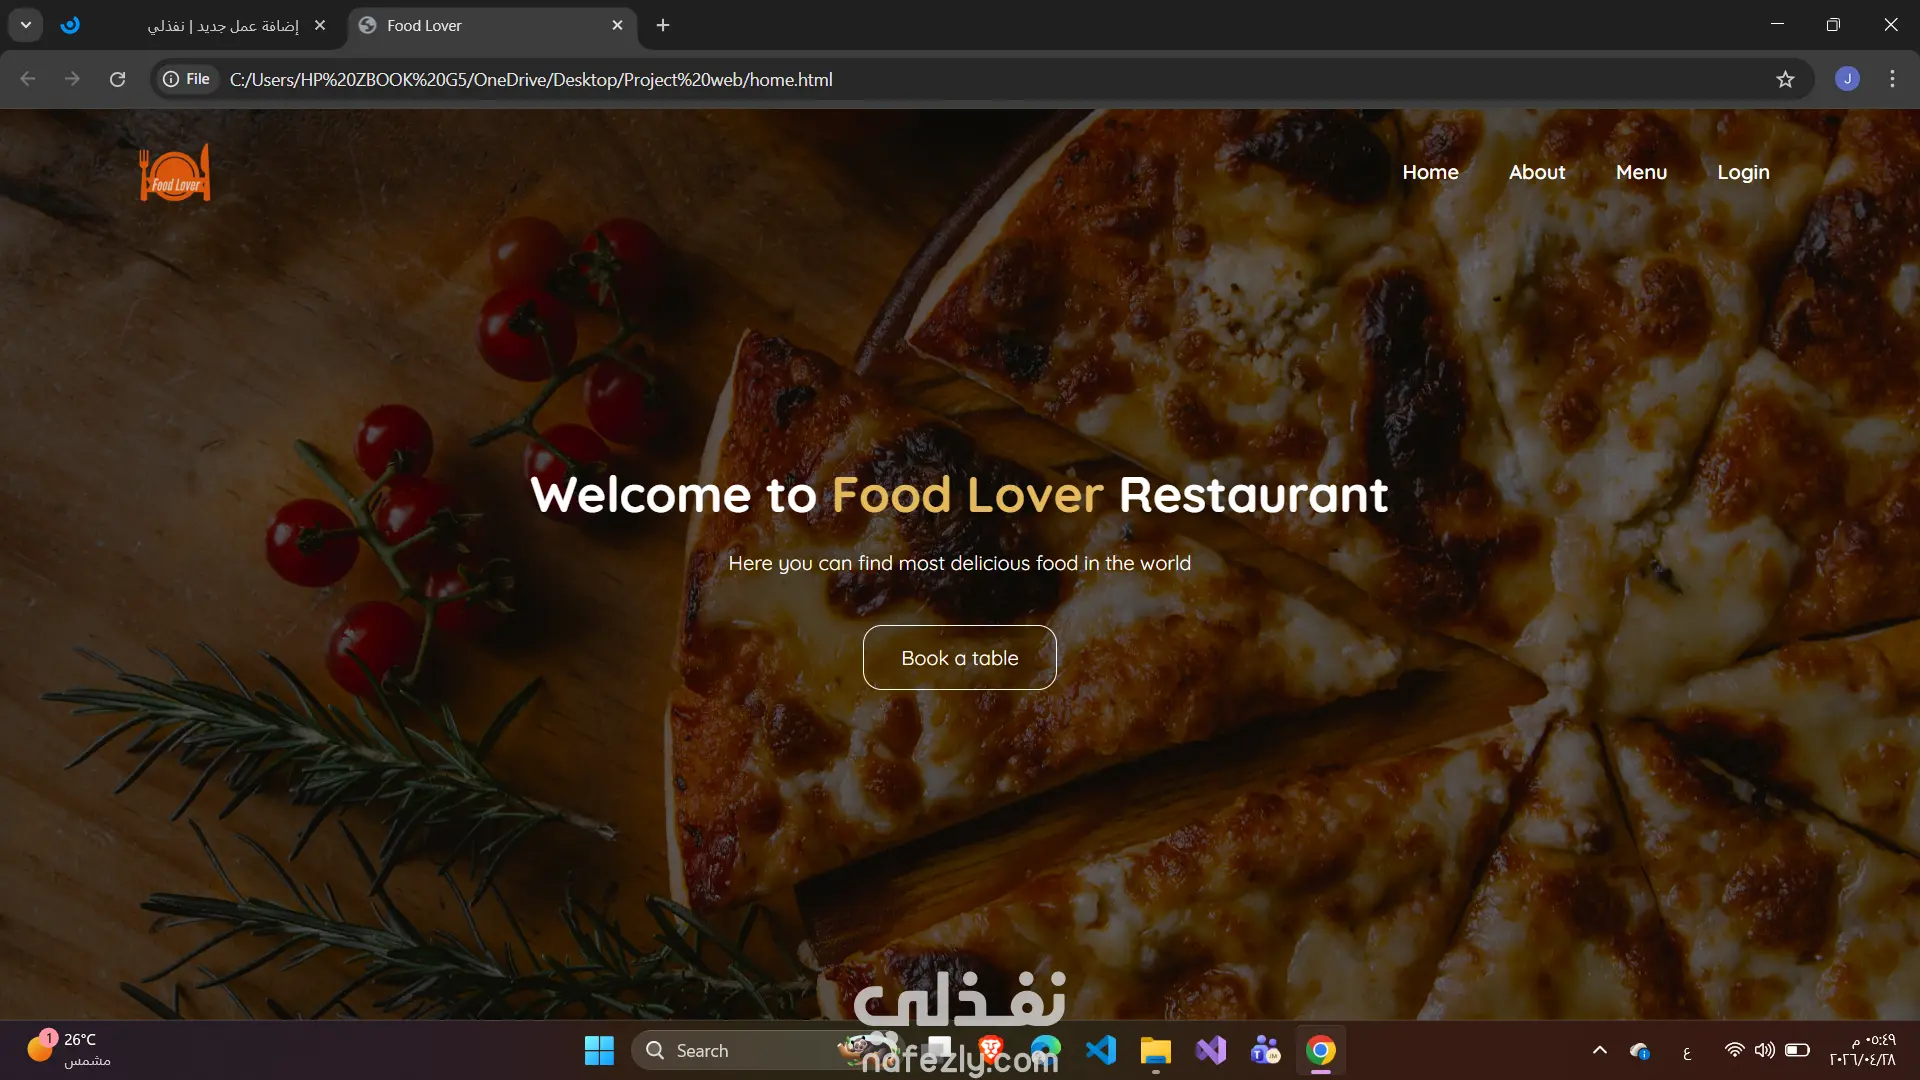Image resolution: width=1920 pixels, height=1080 pixels.
Task: Open the Login navigation link
Action: coord(1743,172)
